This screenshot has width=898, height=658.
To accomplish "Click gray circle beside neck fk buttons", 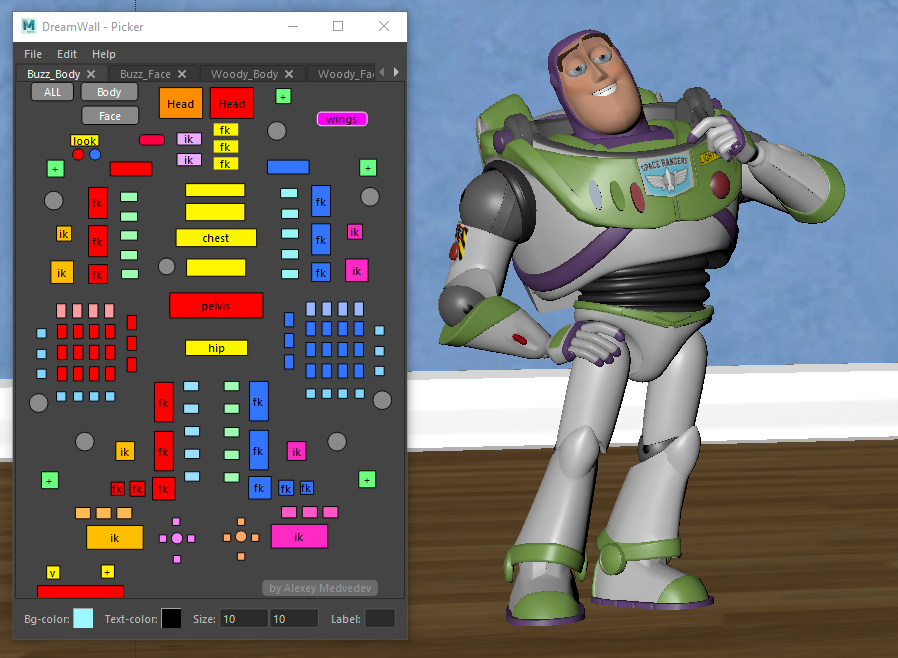I will tap(277, 131).
